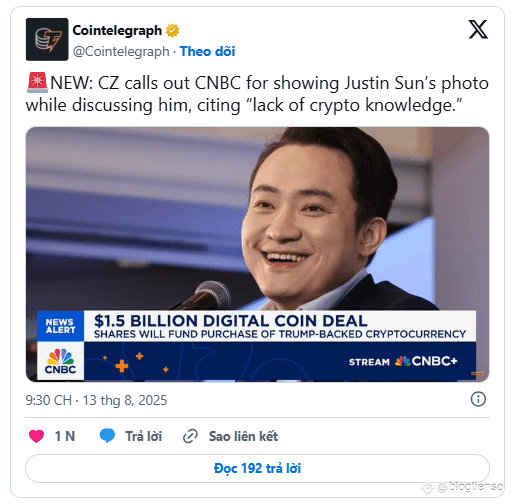Click the CNBC peacock logo in the image
This screenshot has width=511, height=504.
point(60,361)
